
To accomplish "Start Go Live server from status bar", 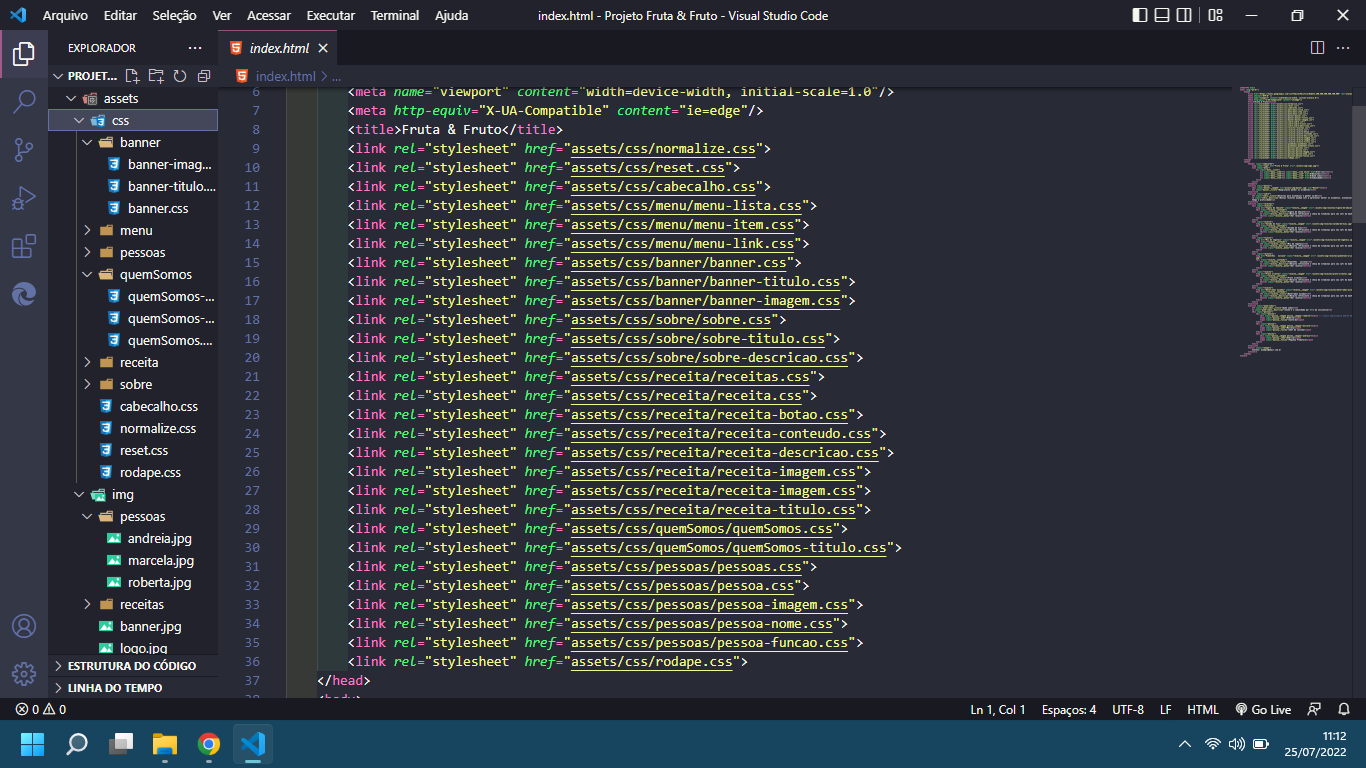I will [x=1263, y=709].
